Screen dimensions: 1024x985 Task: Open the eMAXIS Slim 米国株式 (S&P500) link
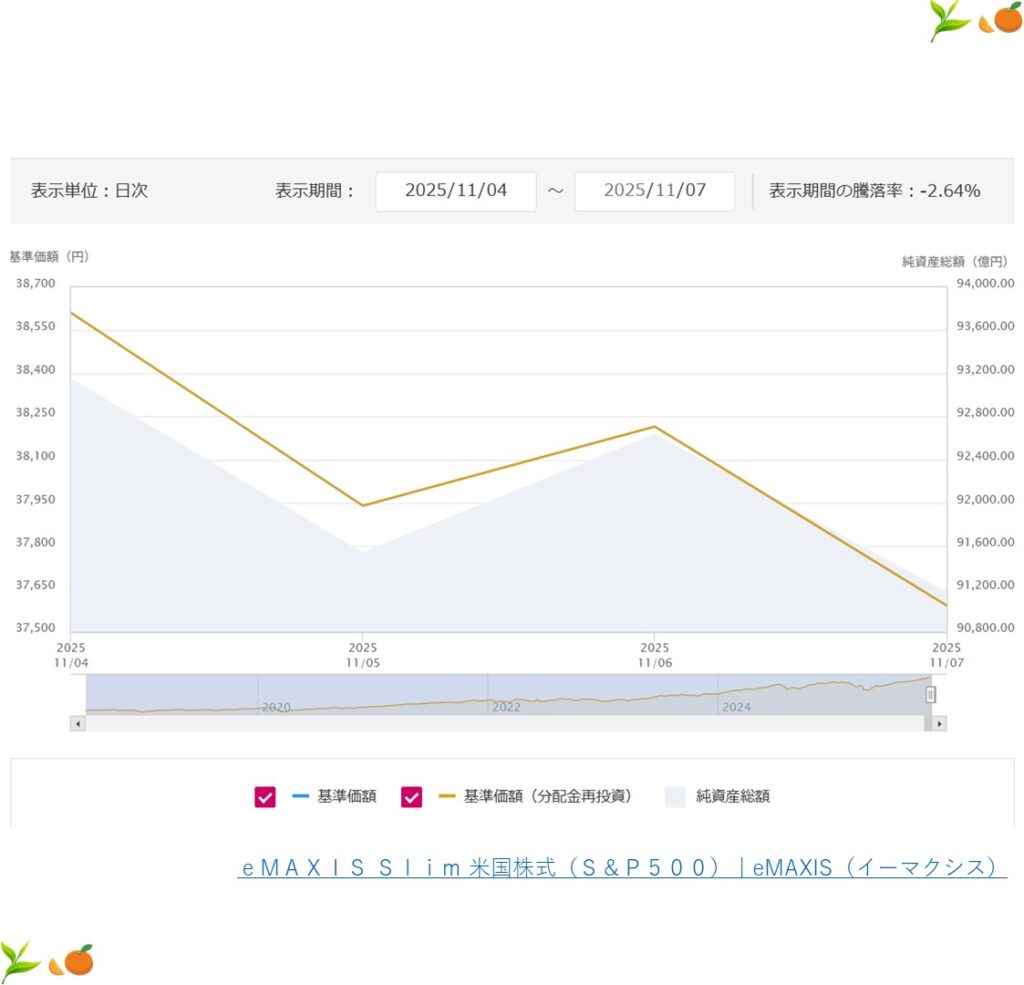(621, 867)
